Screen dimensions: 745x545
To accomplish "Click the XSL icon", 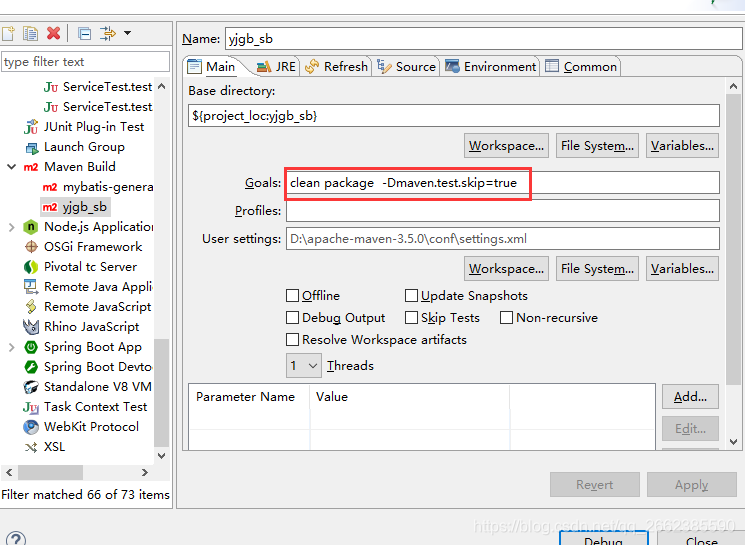I will 31,448.
